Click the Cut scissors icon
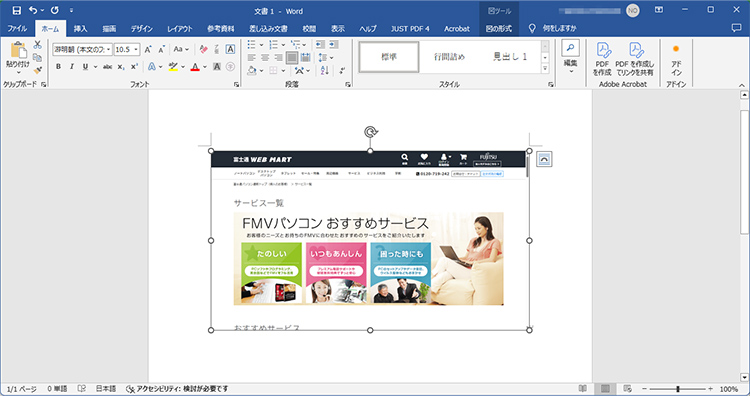This screenshot has width=750, height=396. 37,45
